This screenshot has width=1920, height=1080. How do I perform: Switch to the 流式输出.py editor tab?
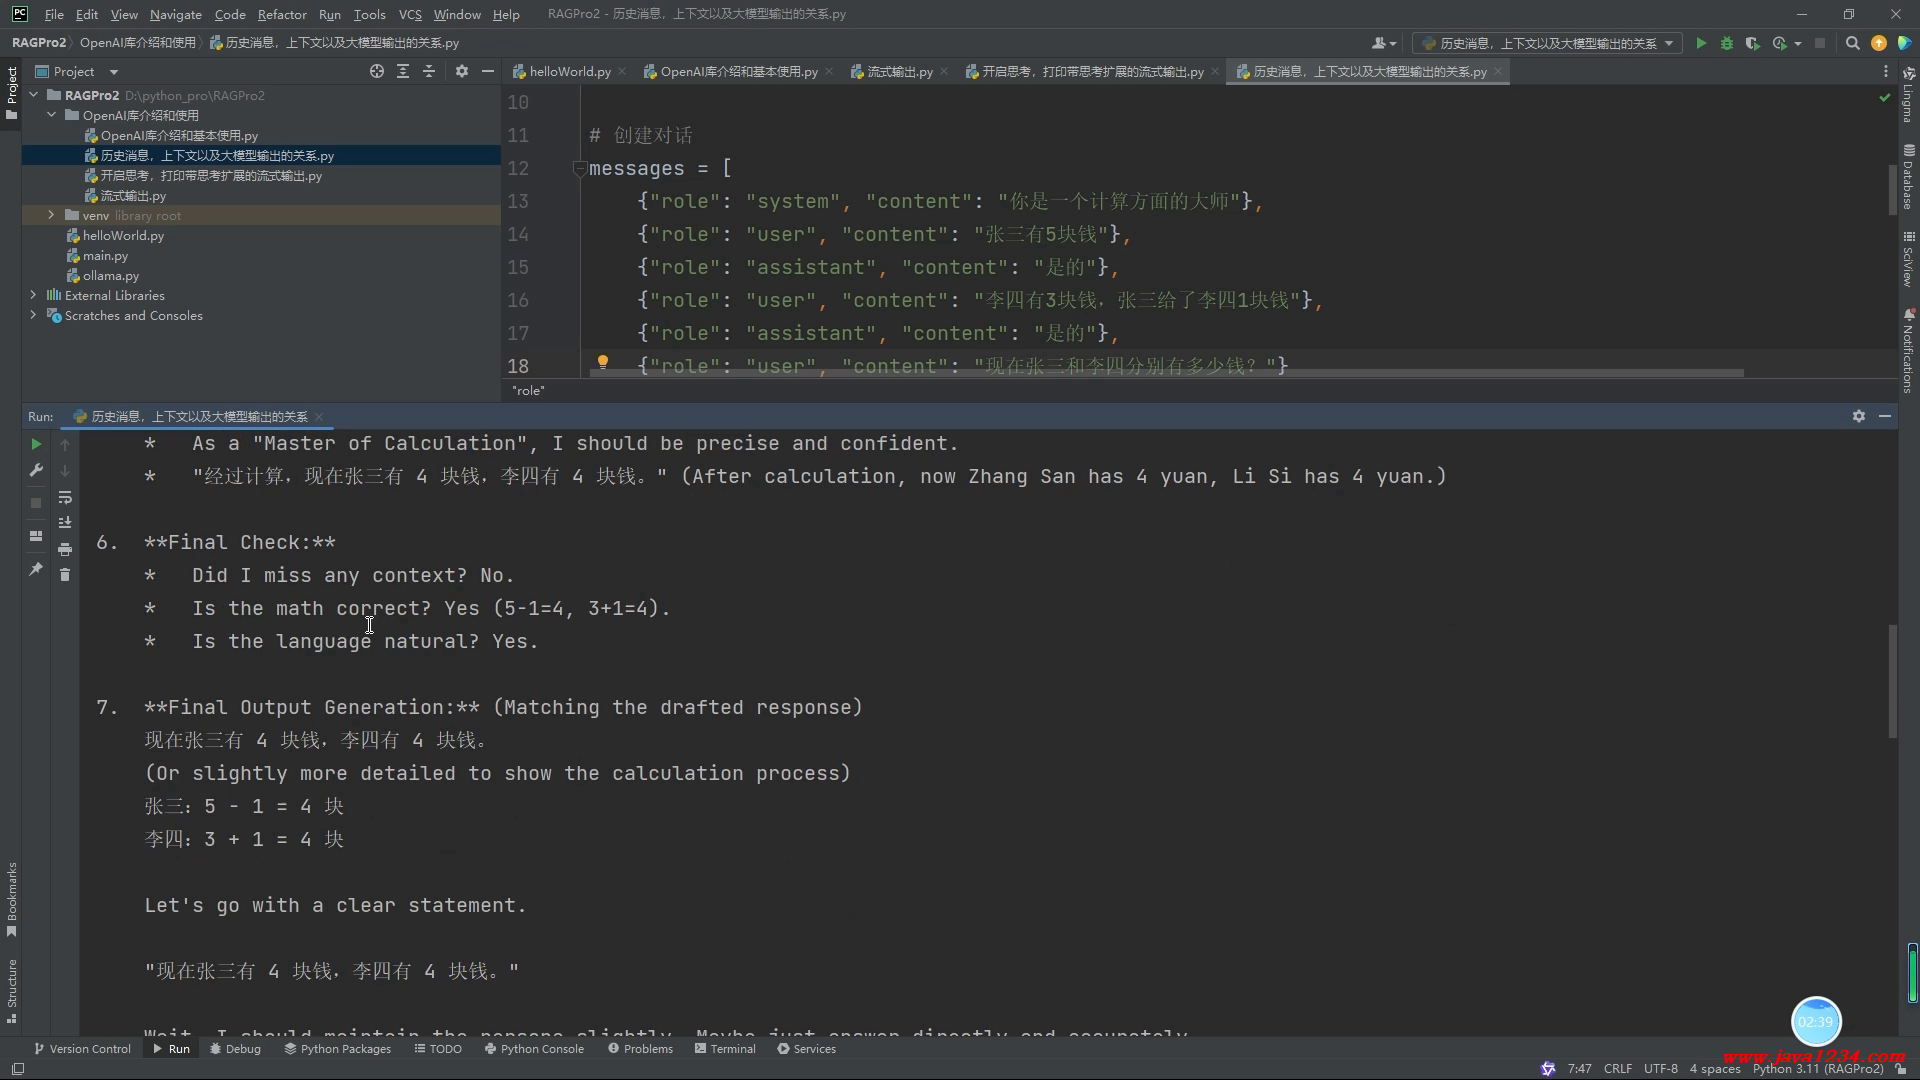coord(898,71)
